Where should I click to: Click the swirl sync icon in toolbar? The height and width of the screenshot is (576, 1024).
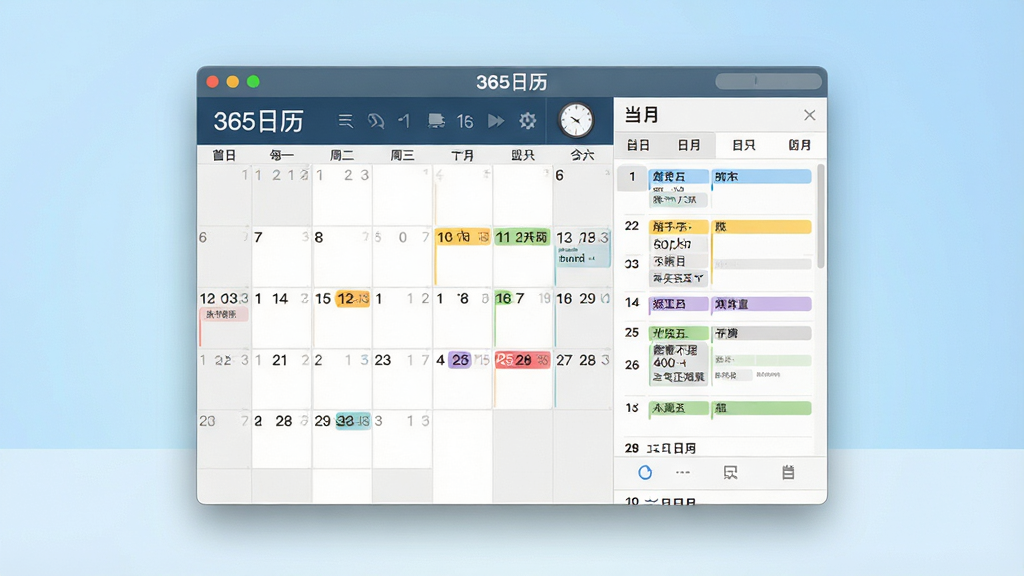point(376,121)
